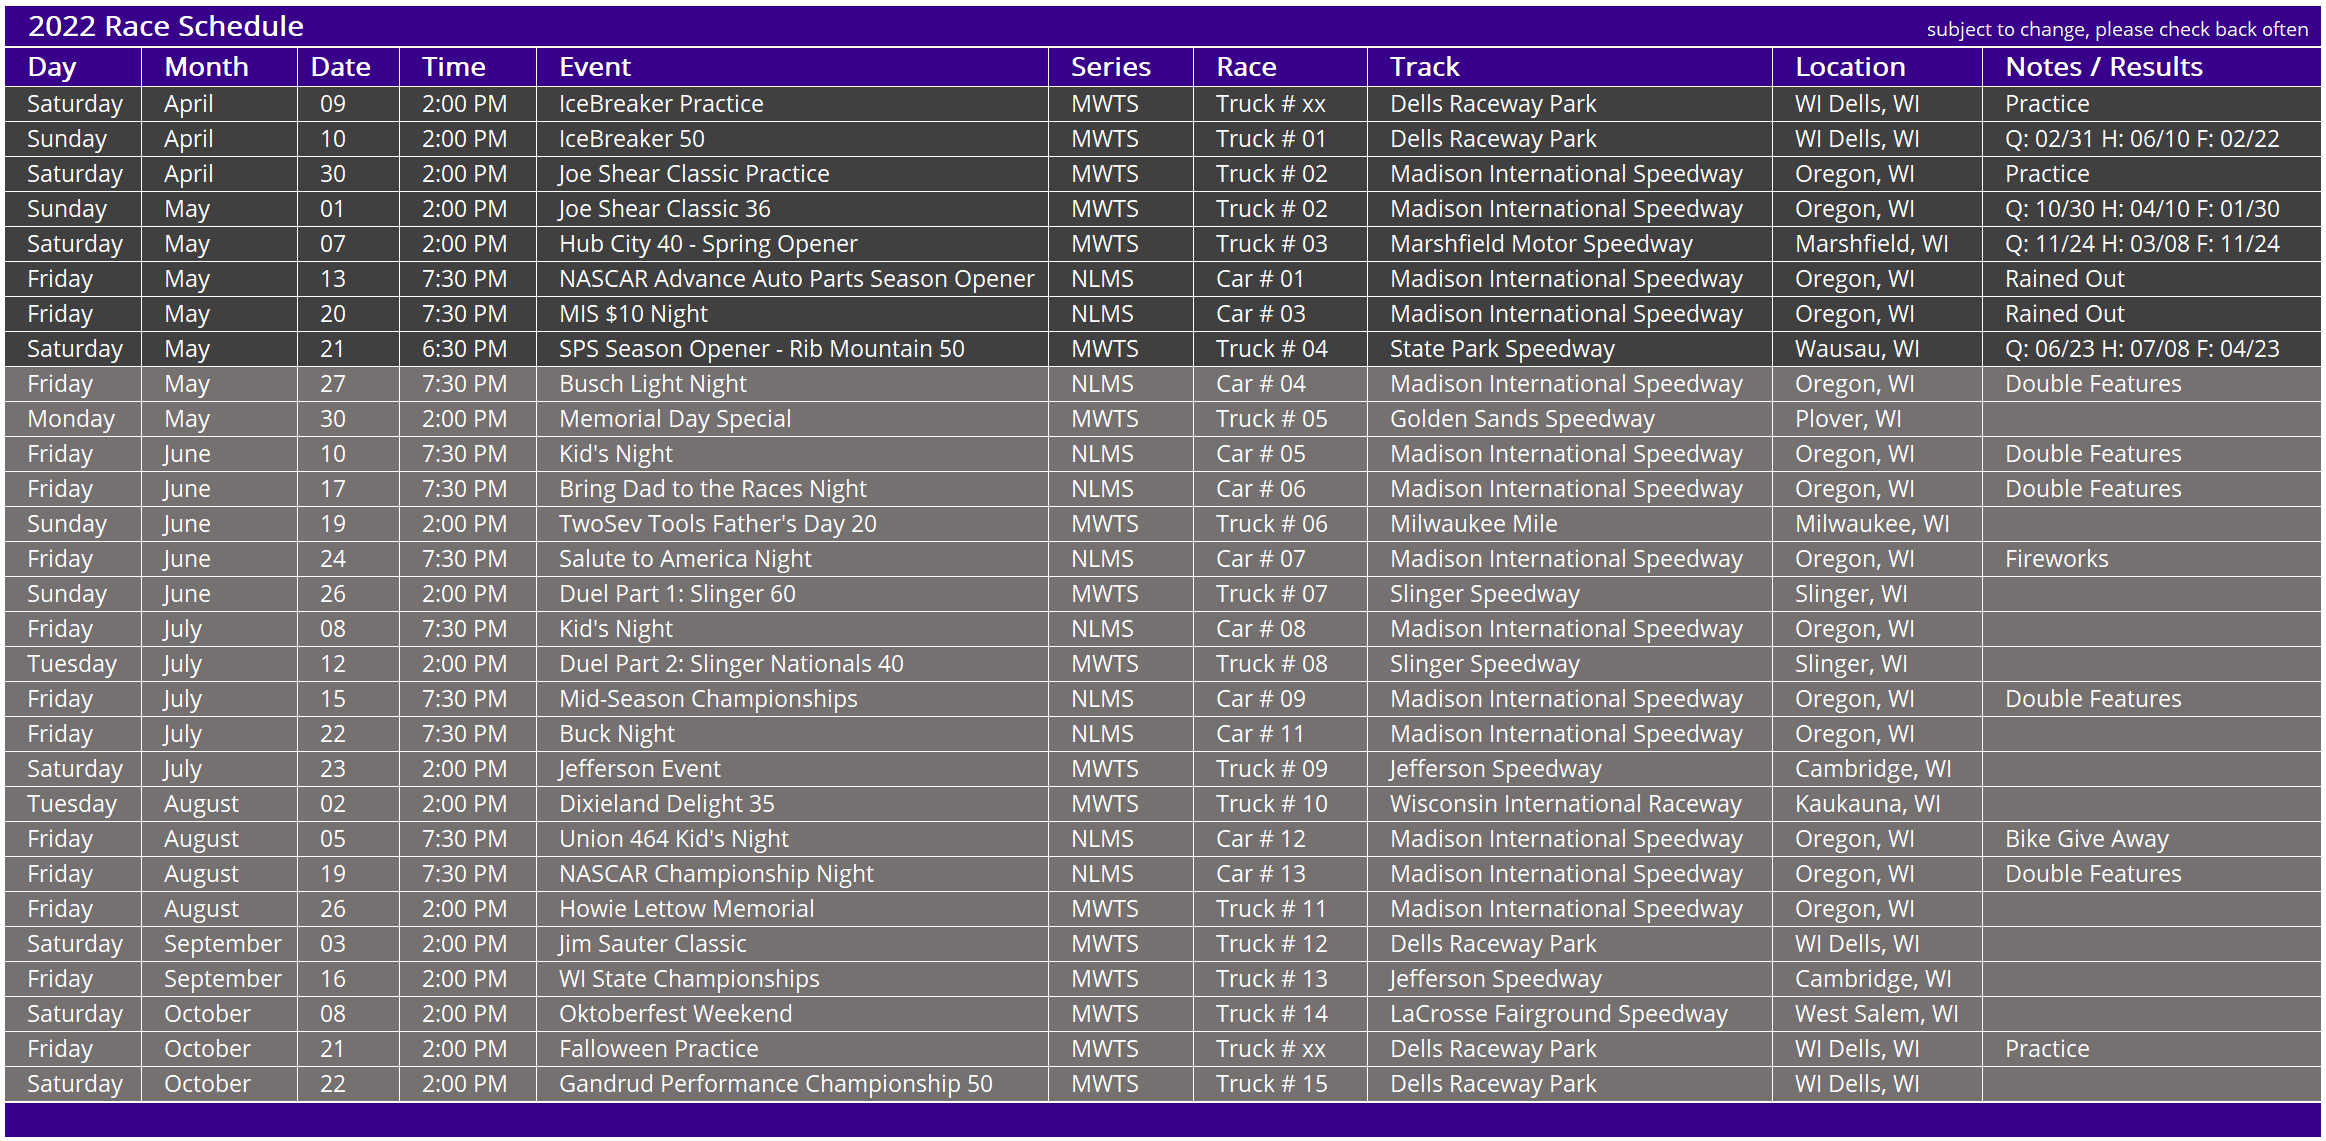The image size is (2326, 1141).
Task: Click 'West Salem, WI' location cell
Action: tap(1877, 1014)
